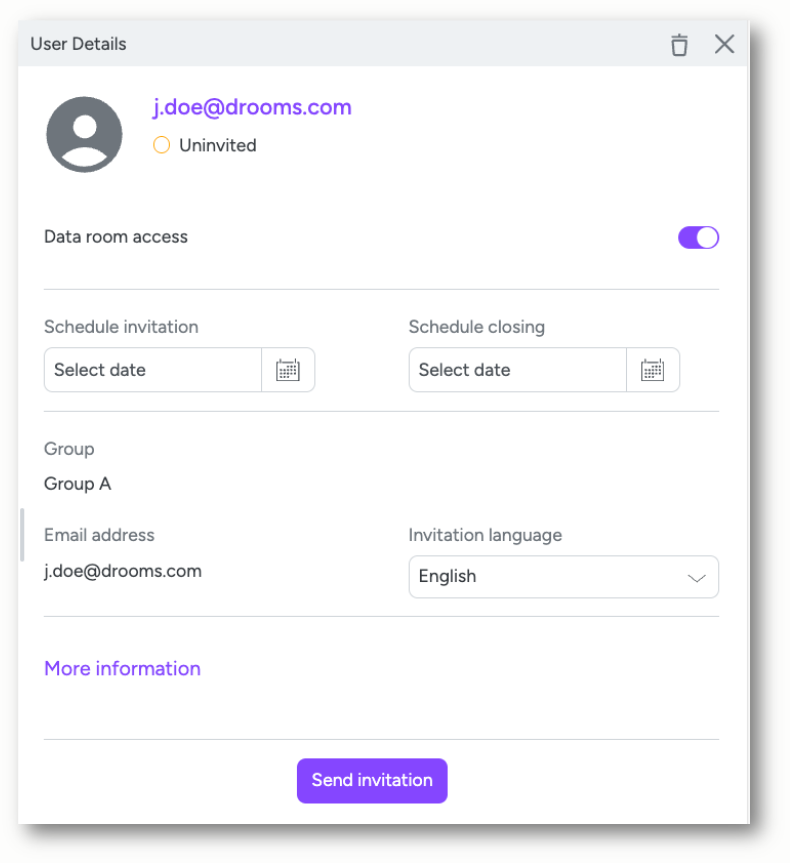Click the Uninvited status circle icon
The height and width of the screenshot is (863, 790).
pos(161,145)
